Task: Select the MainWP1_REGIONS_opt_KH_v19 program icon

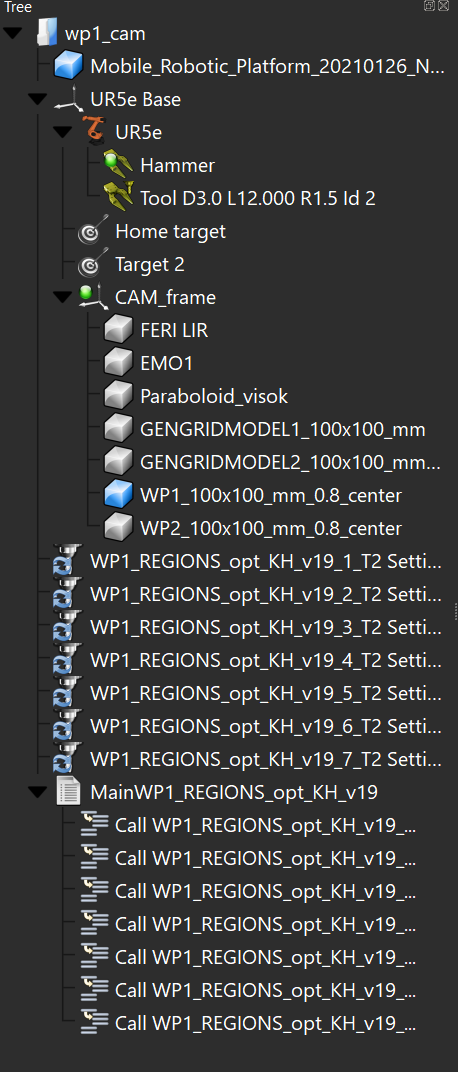Action: [68, 792]
